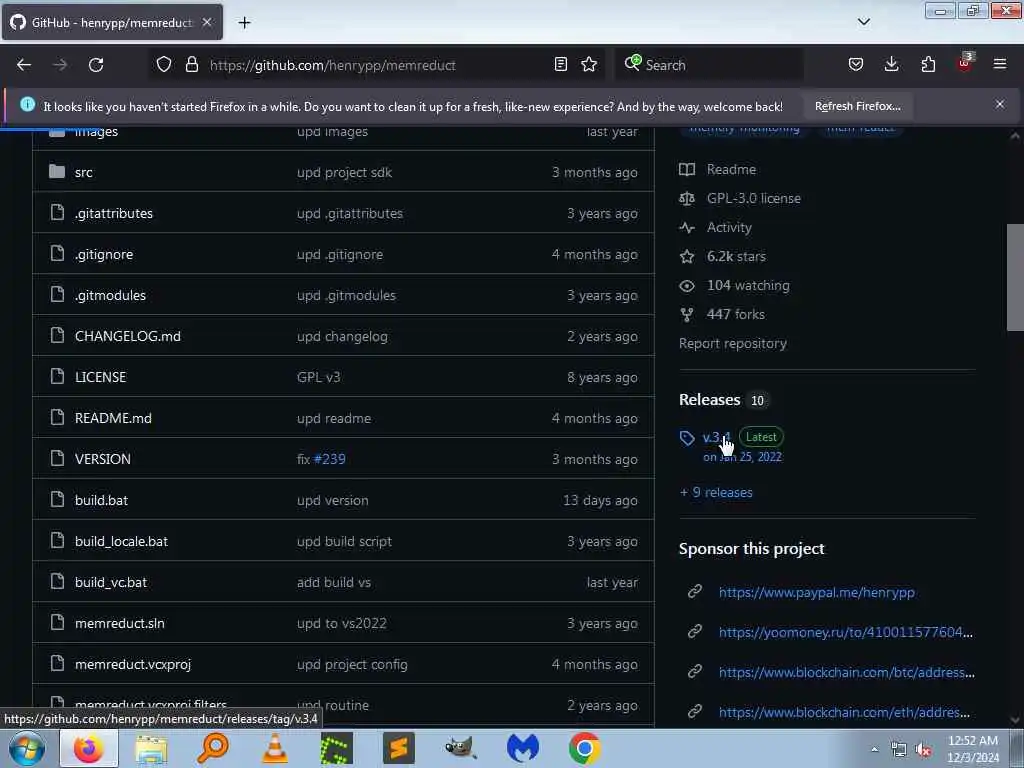Open the LICENSE file
Viewport: 1024px width, 768px height.
(101, 377)
